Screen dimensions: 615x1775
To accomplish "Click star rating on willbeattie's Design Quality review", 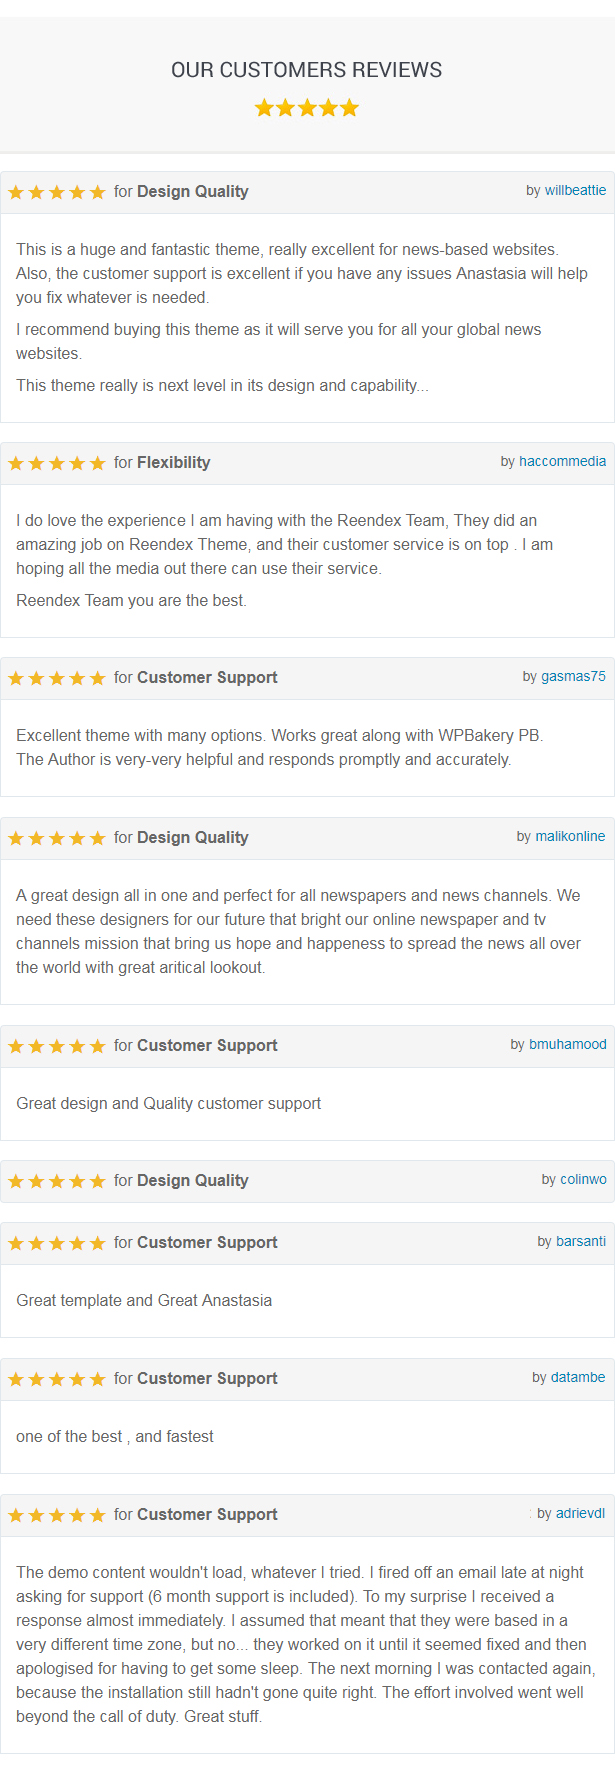I will [57, 192].
